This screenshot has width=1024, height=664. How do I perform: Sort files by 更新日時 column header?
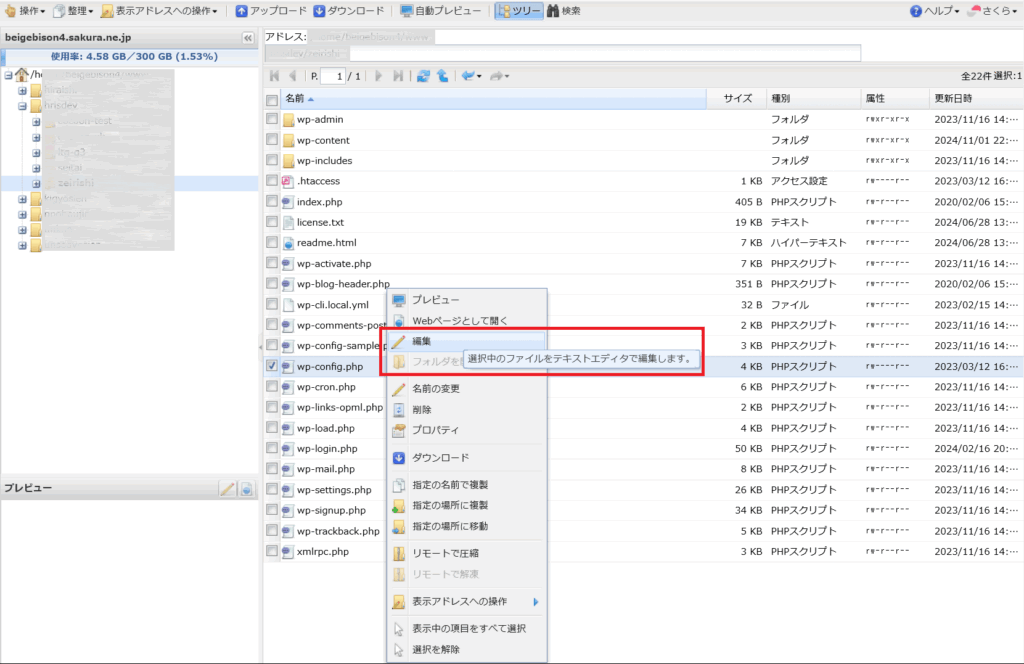coord(953,99)
